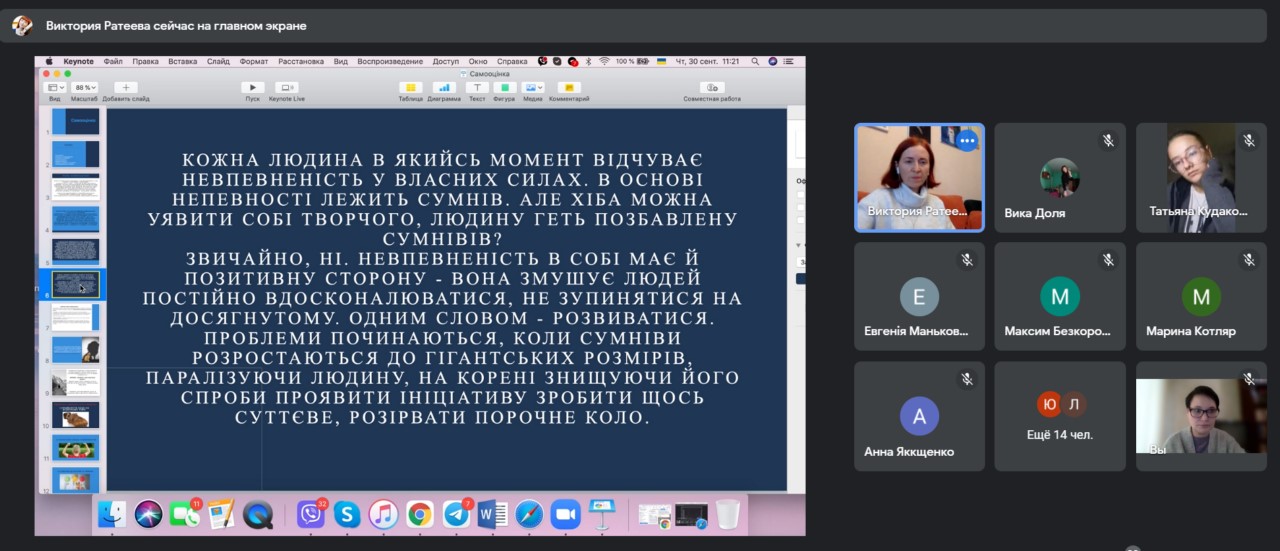Viewport: 1280px width, 551px height.
Task: Click the muted microphone icon on Вика Доля tile
Action: [1108, 141]
